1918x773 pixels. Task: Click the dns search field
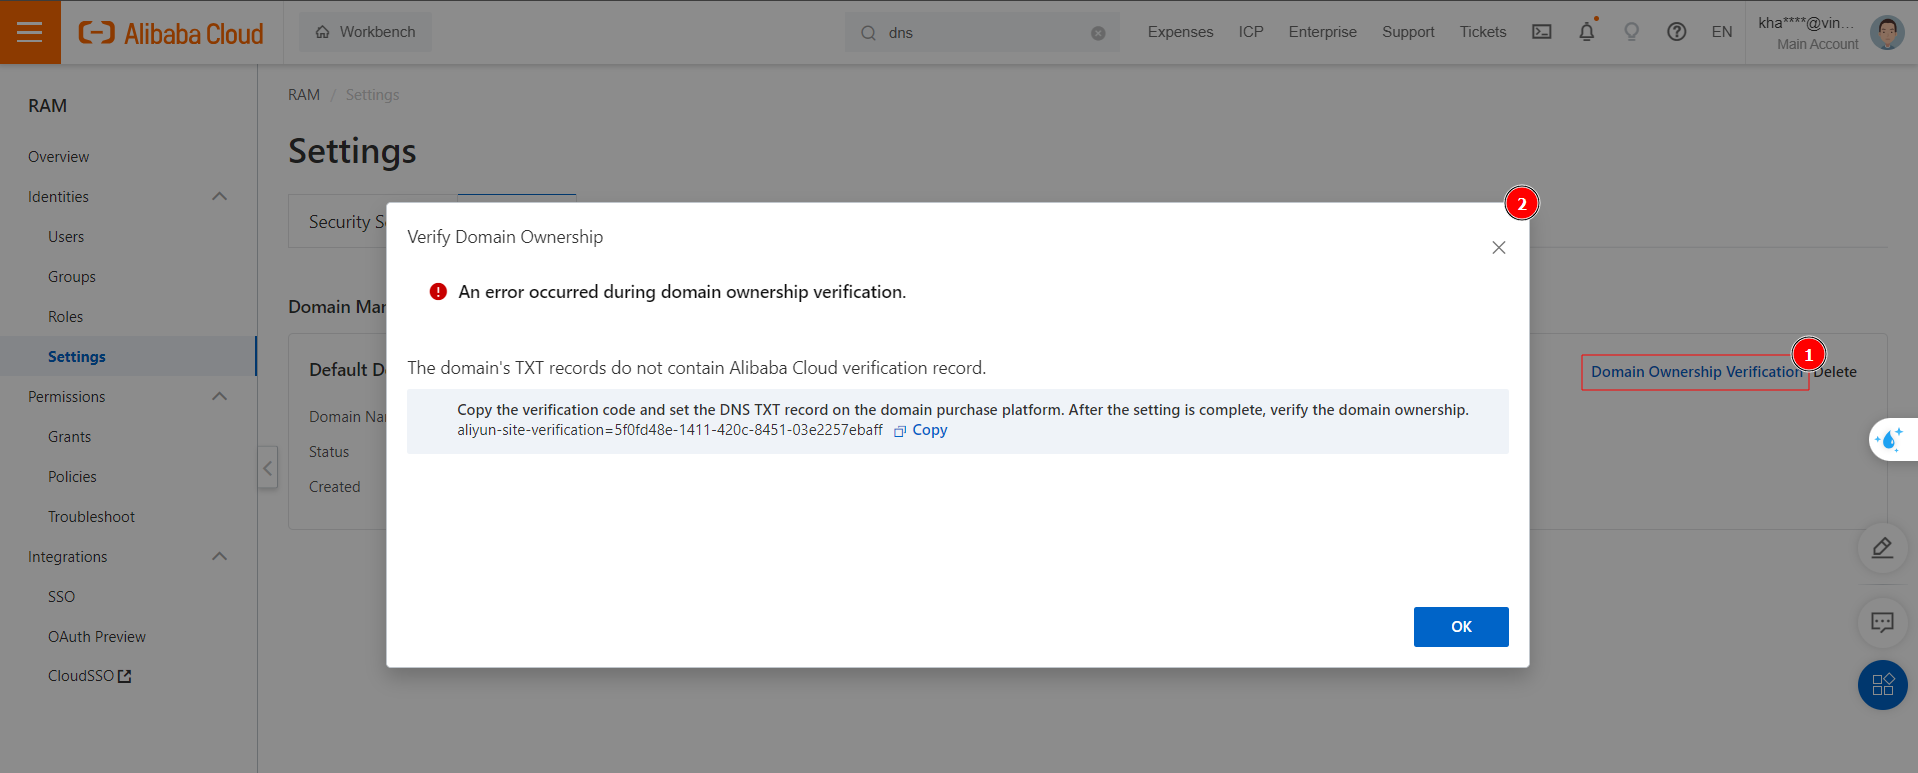pos(980,33)
